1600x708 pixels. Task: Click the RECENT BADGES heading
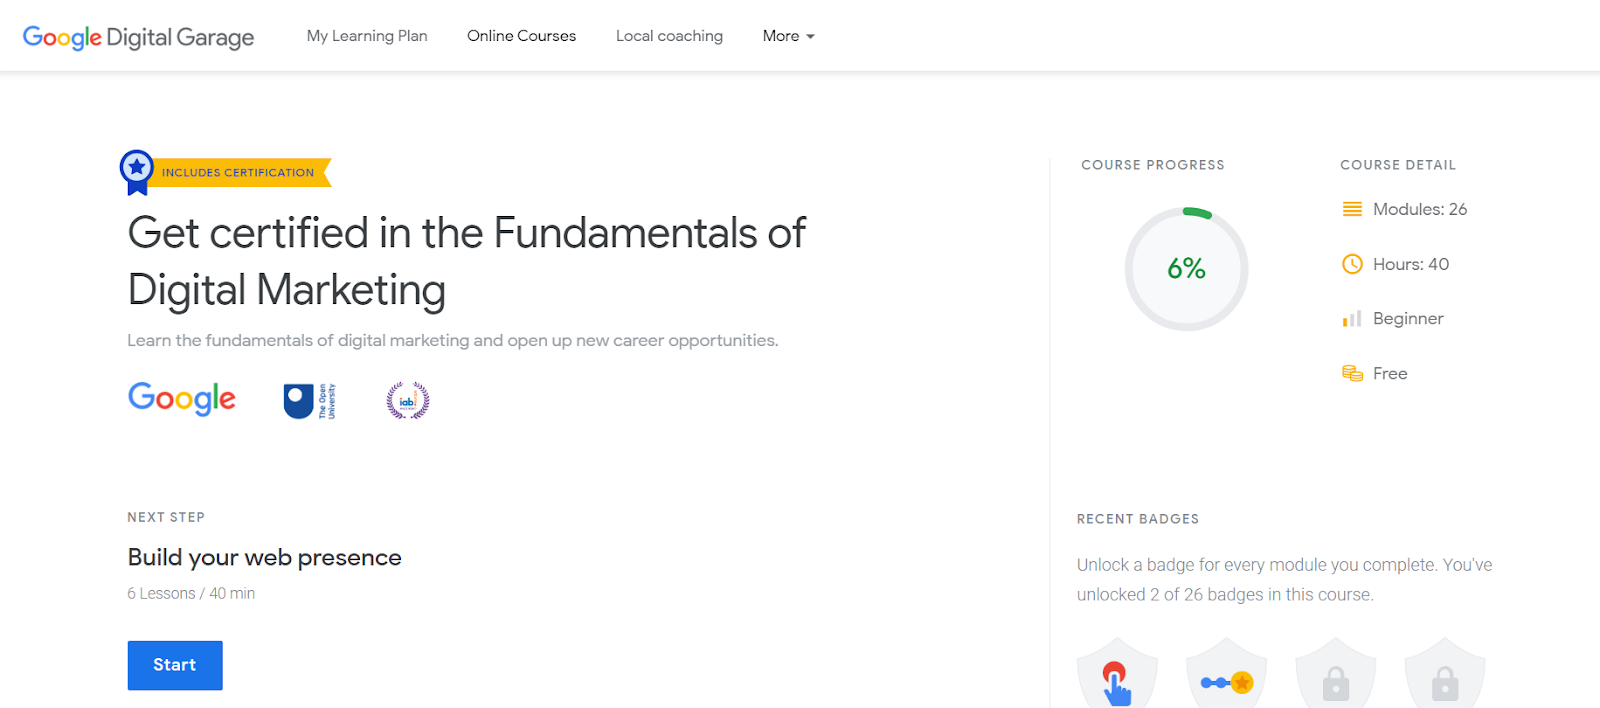pos(1138,519)
